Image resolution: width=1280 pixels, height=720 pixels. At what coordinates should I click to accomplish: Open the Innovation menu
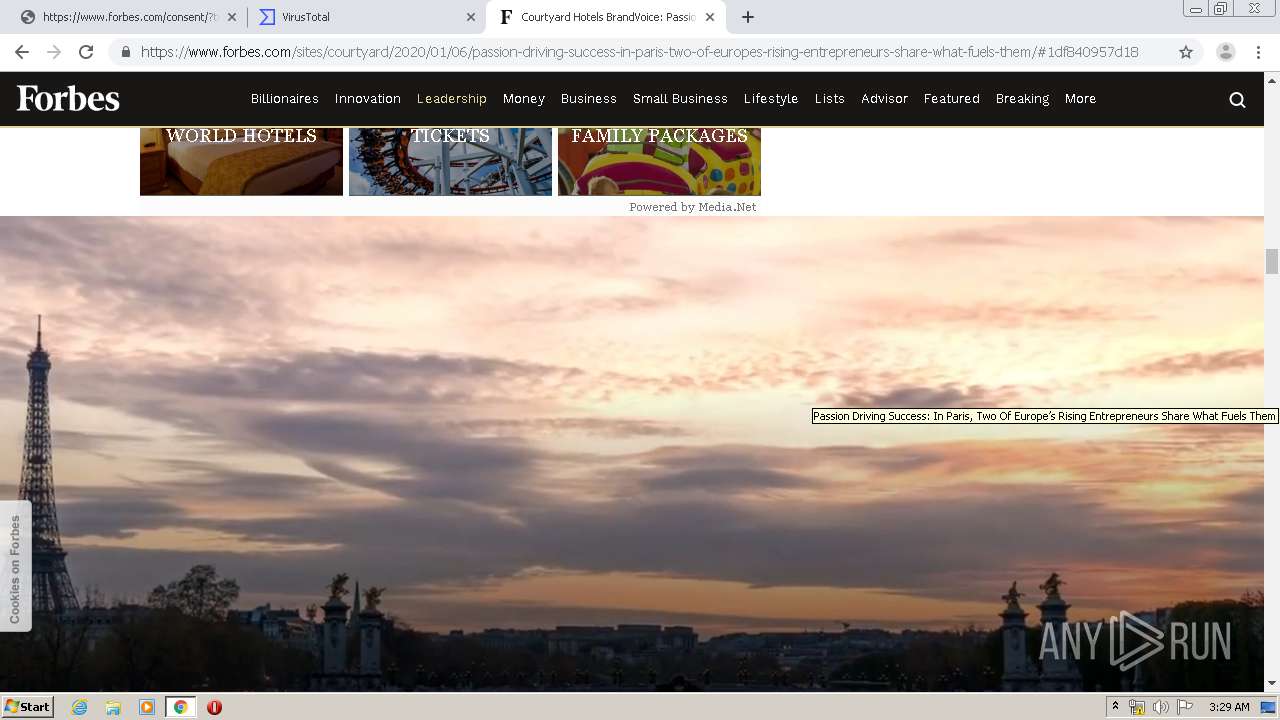(368, 99)
